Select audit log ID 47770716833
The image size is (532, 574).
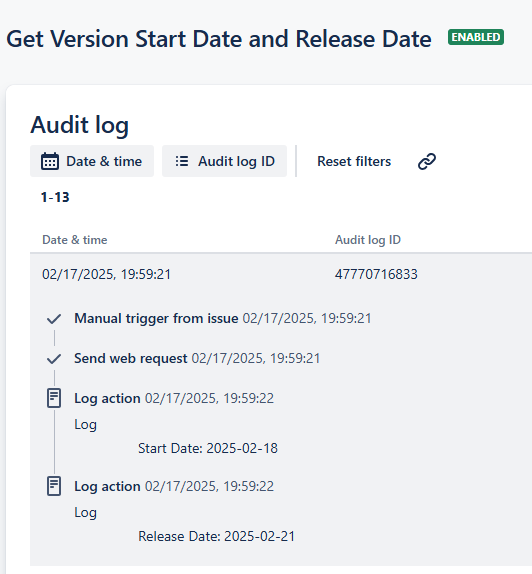(x=376, y=274)
